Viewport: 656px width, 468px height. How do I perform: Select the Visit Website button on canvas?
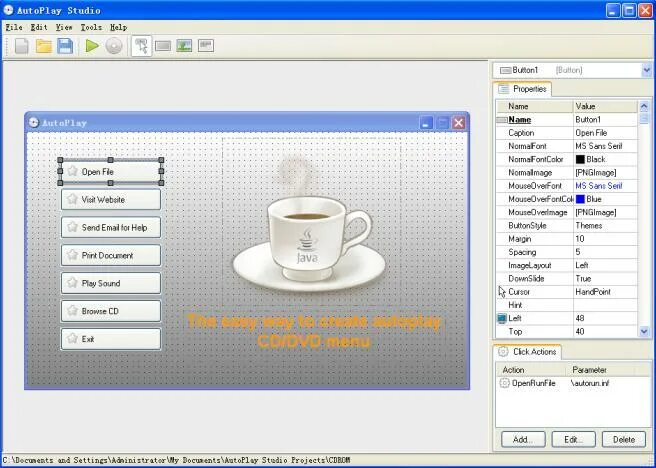click(111, 199)
